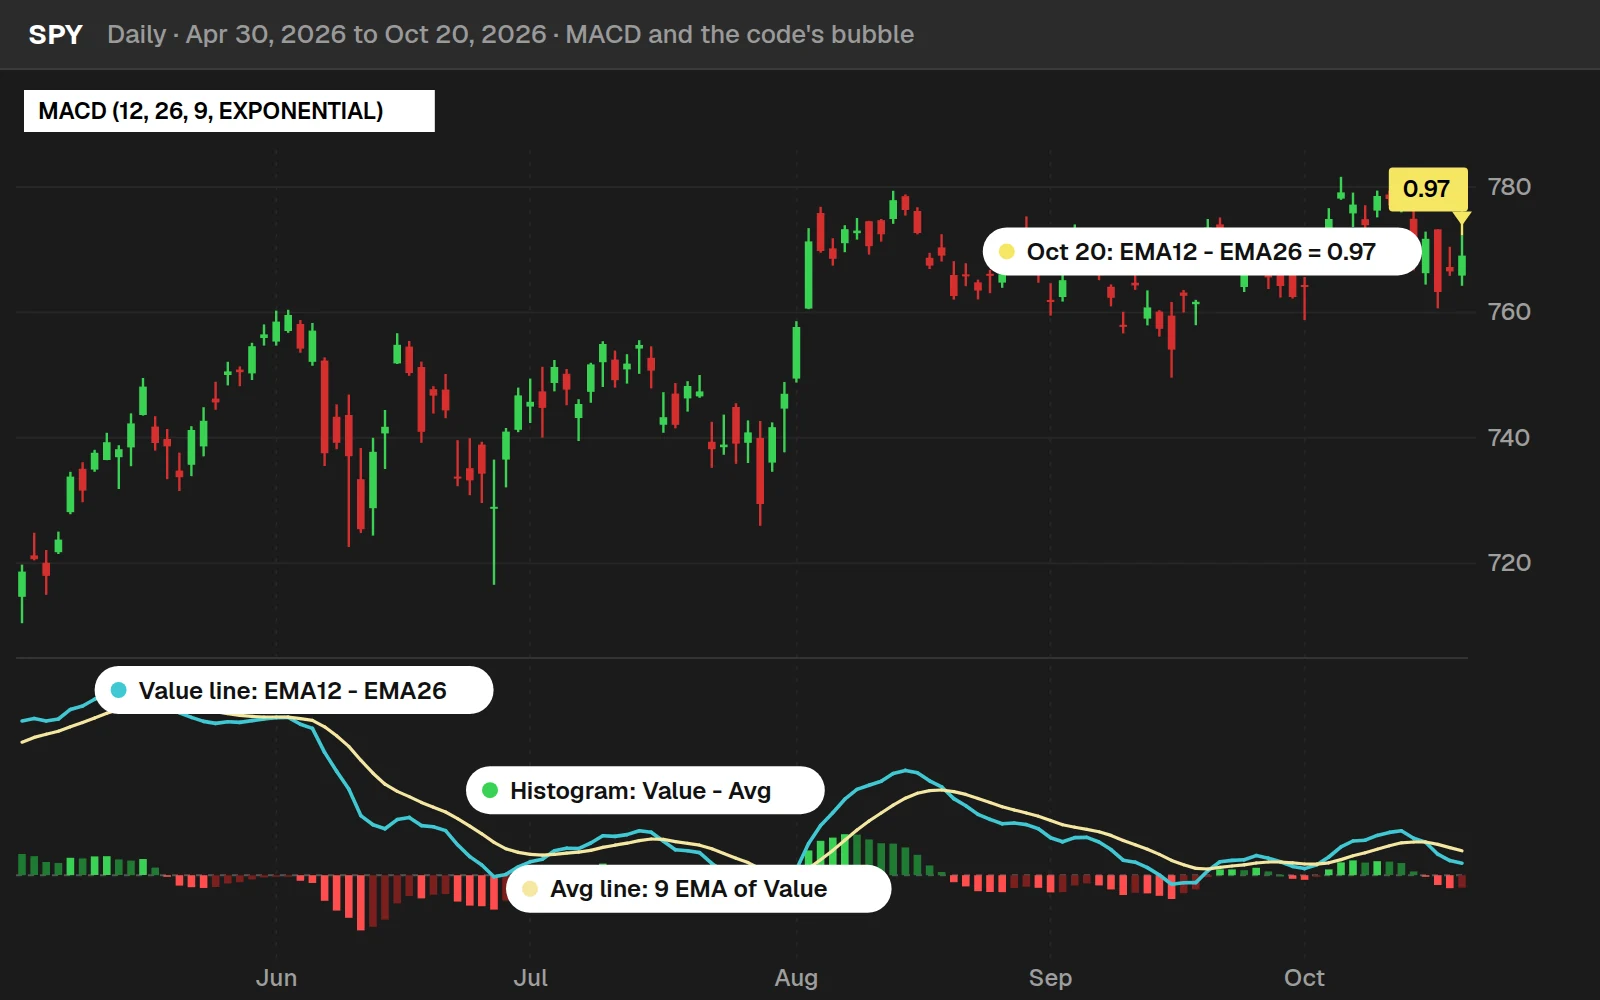
Task: Click the date range text in header
Action: [x=366, y=34]
